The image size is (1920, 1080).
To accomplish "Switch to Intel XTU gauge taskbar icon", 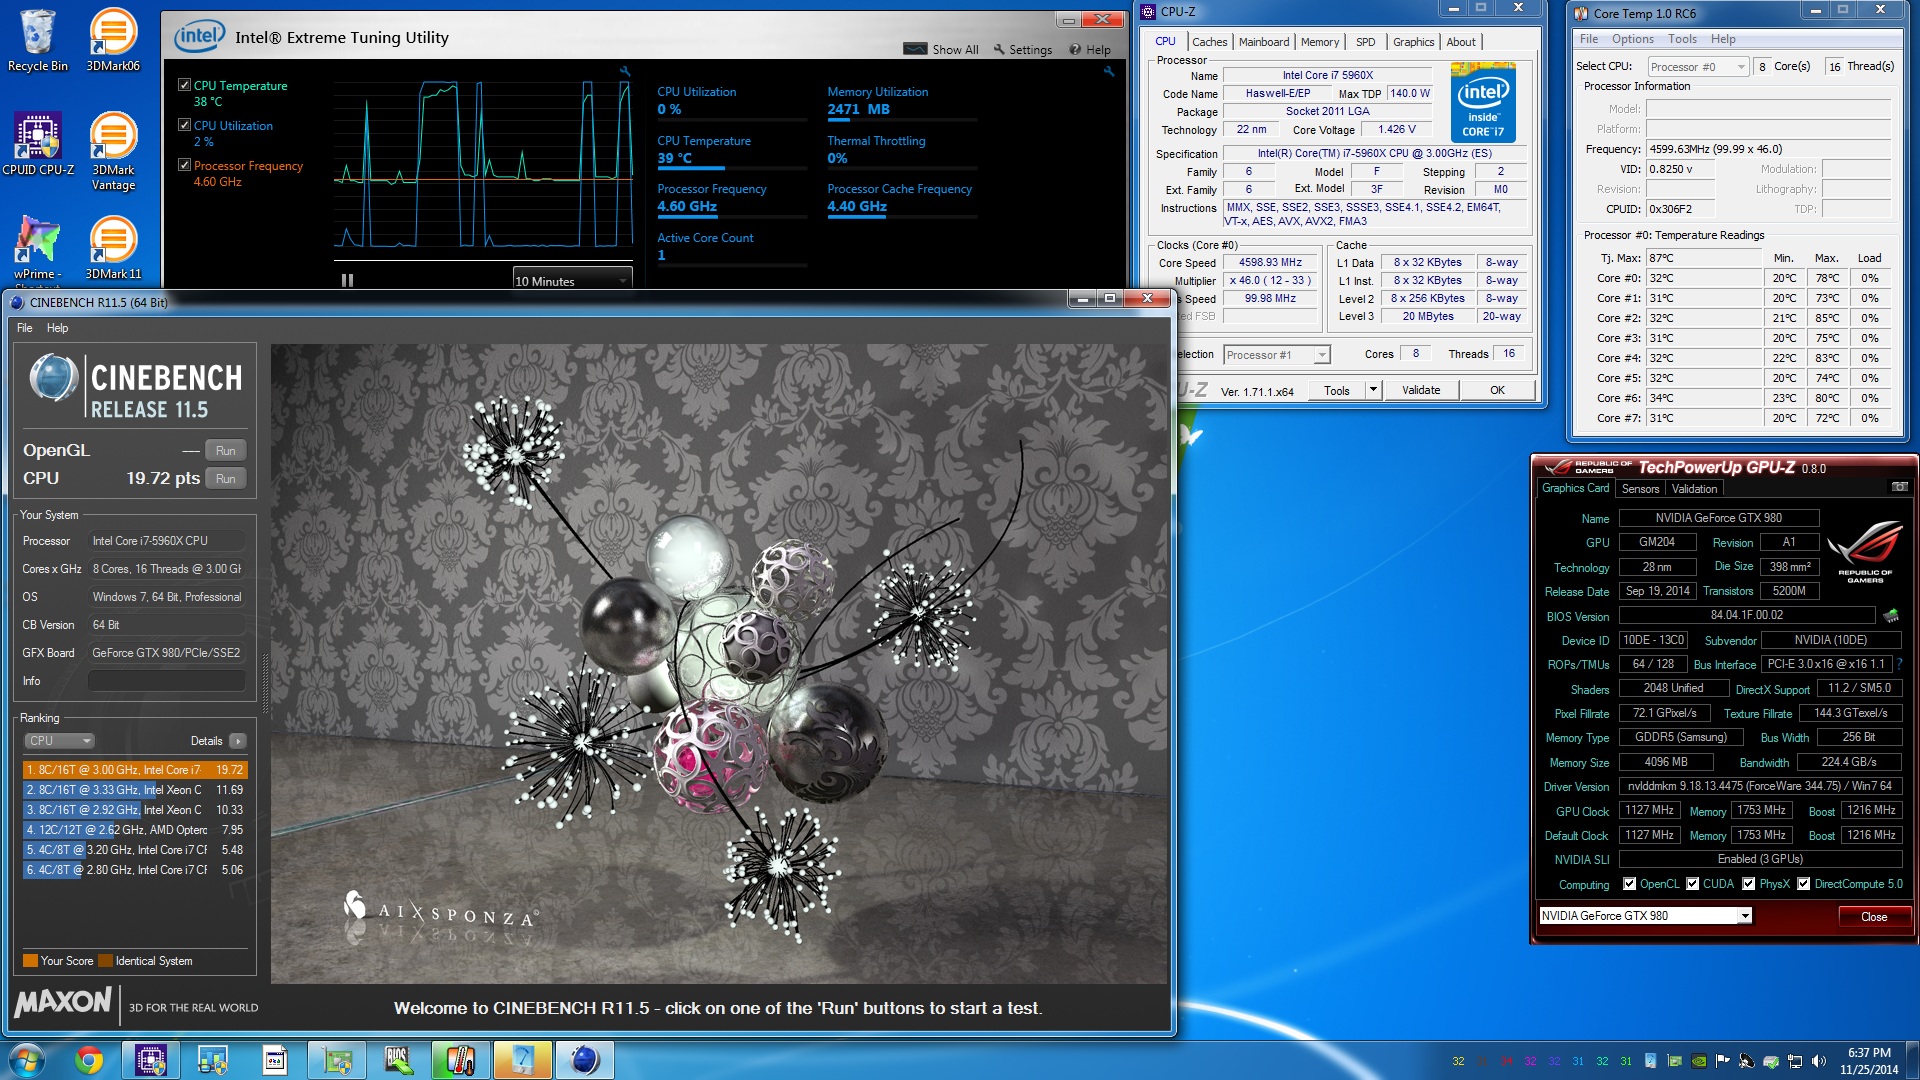I will (523, 1060).
